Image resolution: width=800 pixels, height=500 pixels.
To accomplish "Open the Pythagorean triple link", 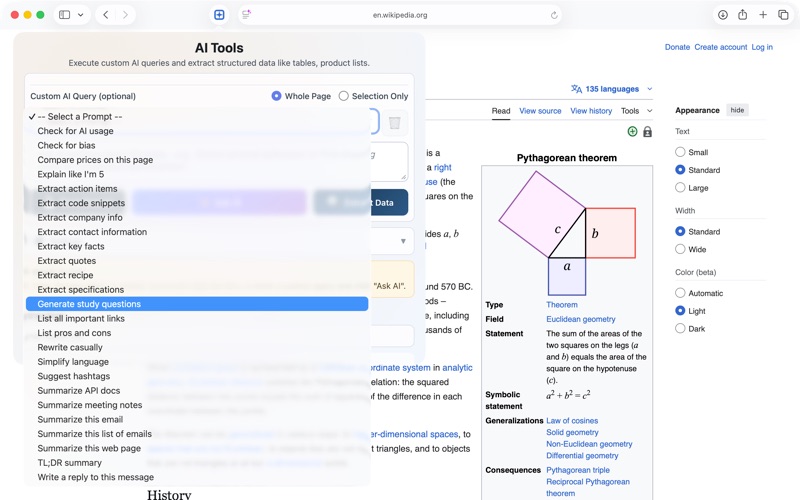I will click(x=578, y=470).
